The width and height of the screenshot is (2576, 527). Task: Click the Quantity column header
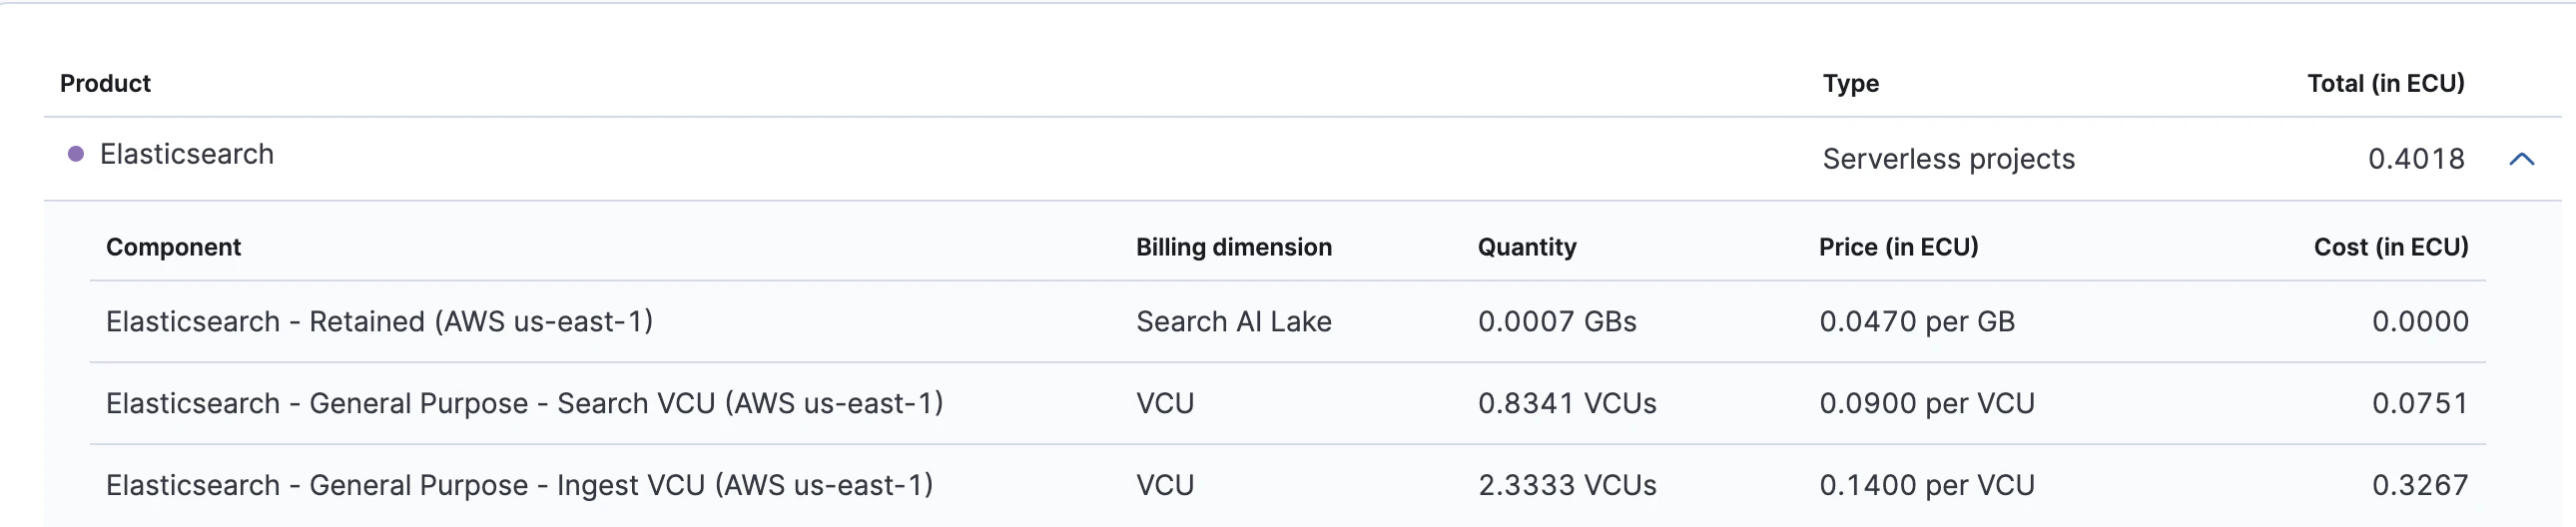pyautogui.click(x=1526, y=247)
